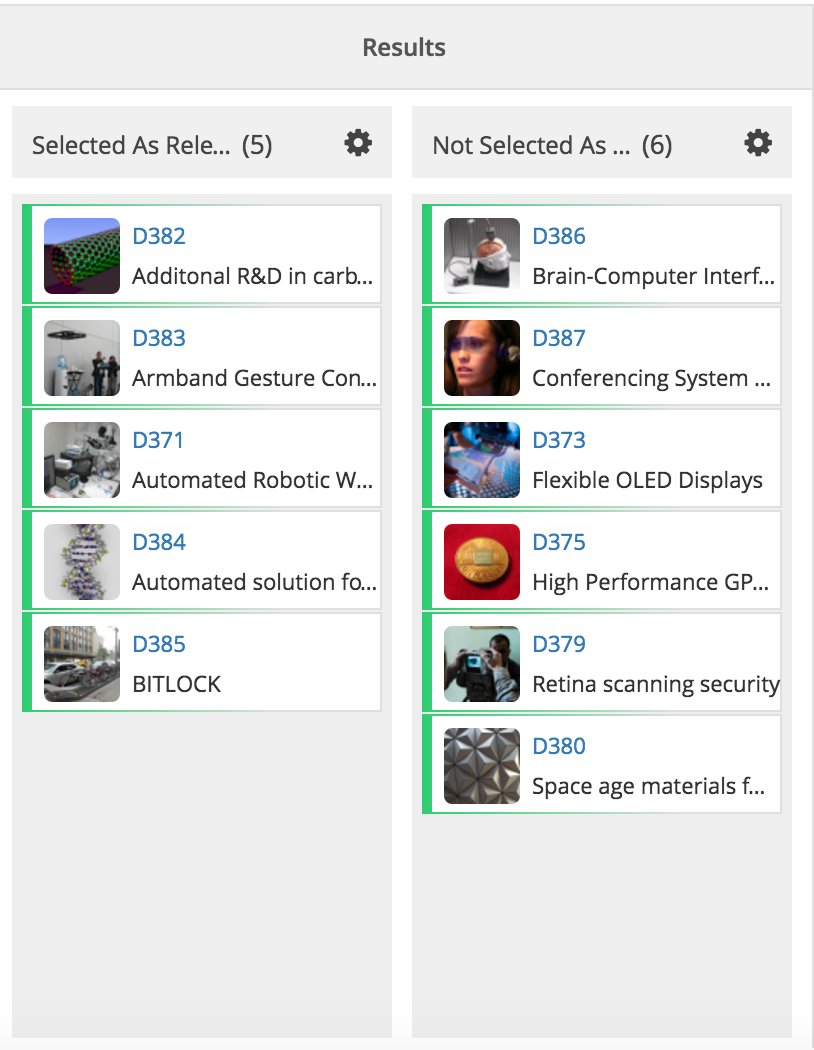814x1050 pixels.
Task: Click the carbon nanotube thumbnail for D382
Action: coord(82,256)
